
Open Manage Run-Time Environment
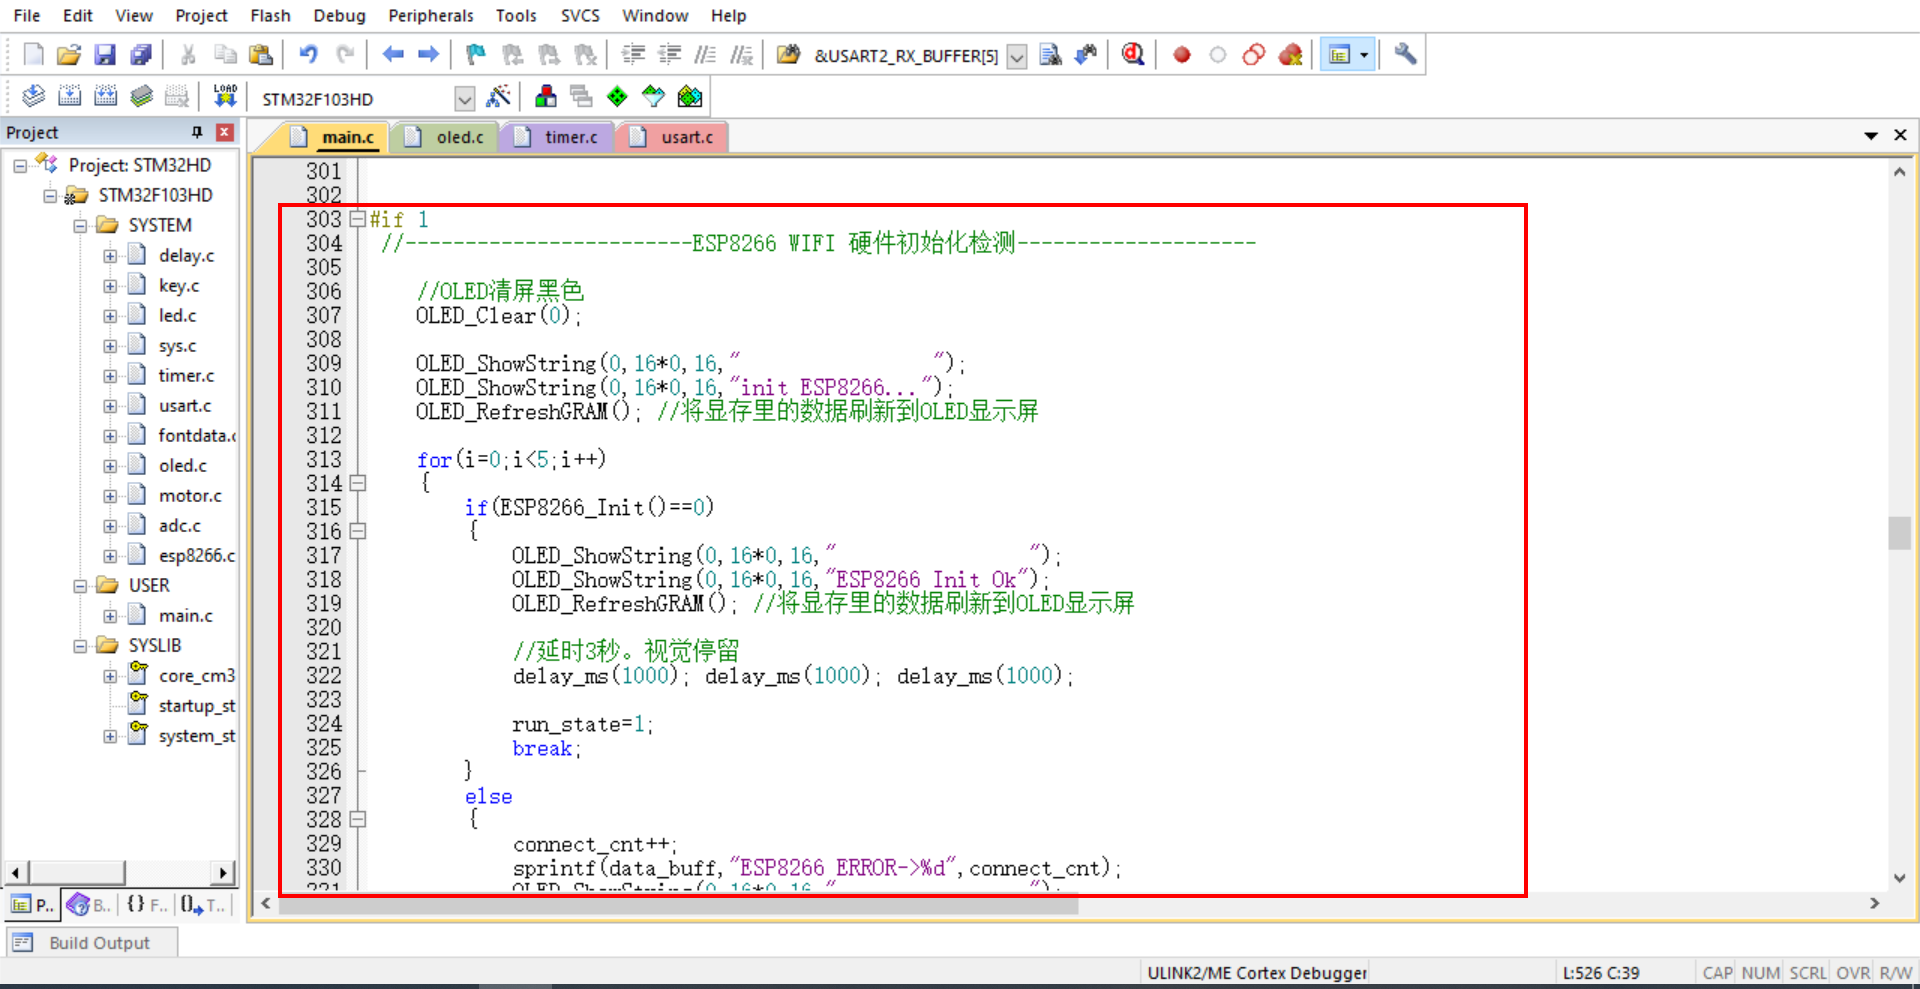[x=617, y=96]
